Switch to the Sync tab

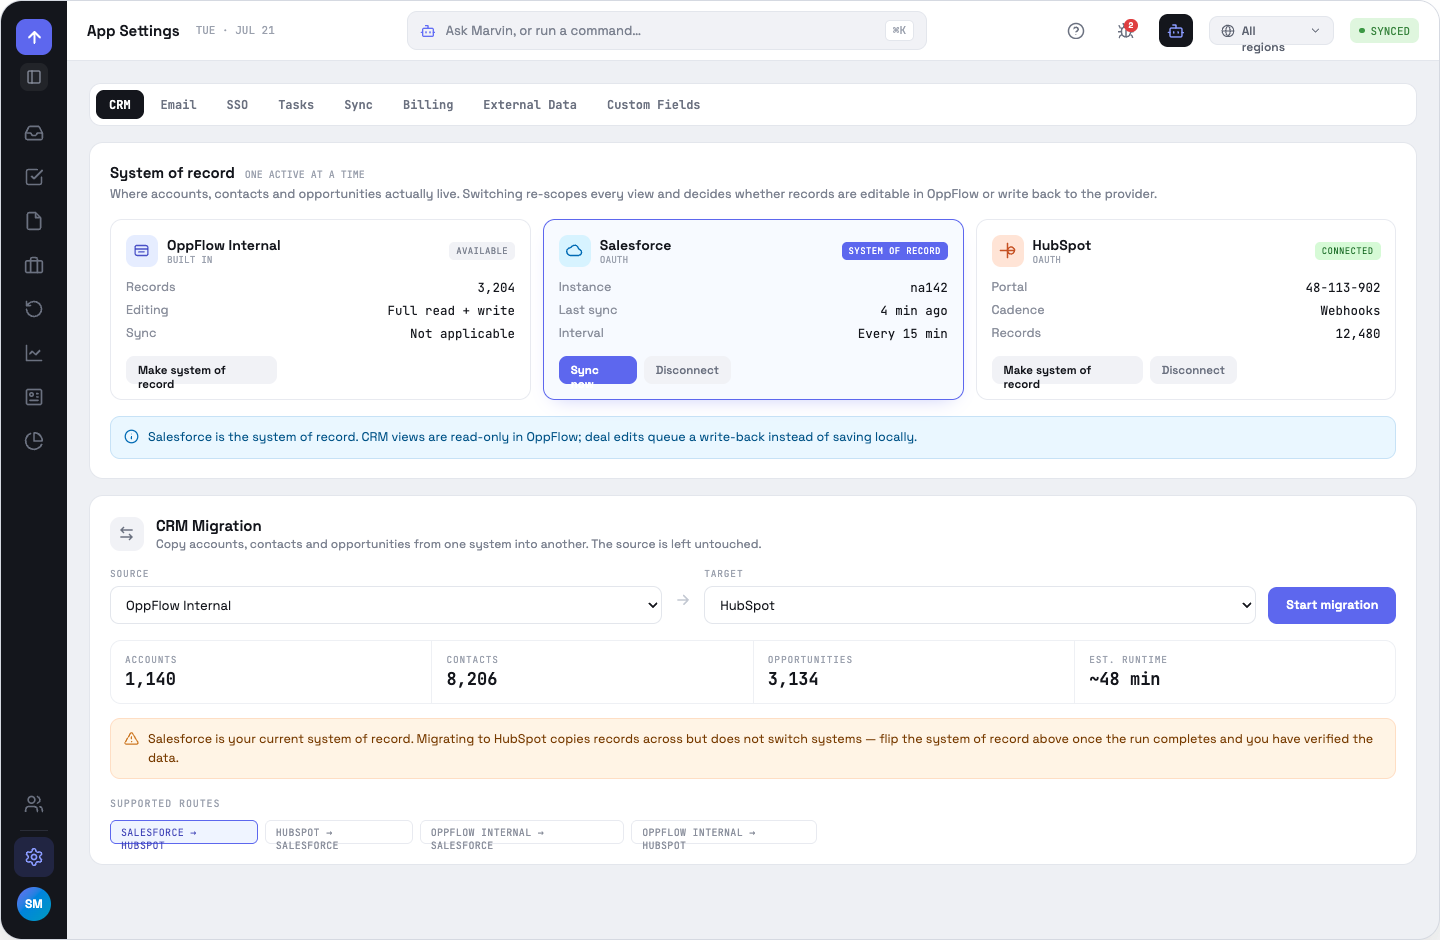click(358, 105)
